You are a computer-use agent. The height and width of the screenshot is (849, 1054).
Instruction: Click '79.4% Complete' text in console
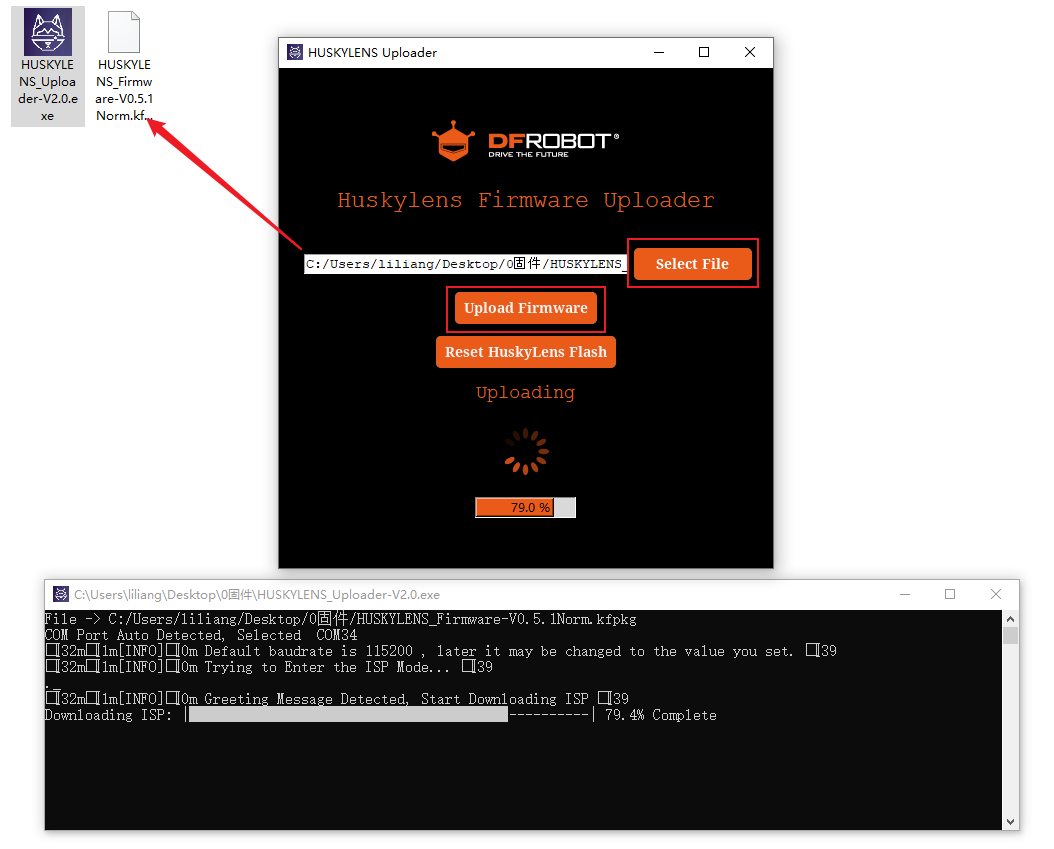[x=661, y=715]
